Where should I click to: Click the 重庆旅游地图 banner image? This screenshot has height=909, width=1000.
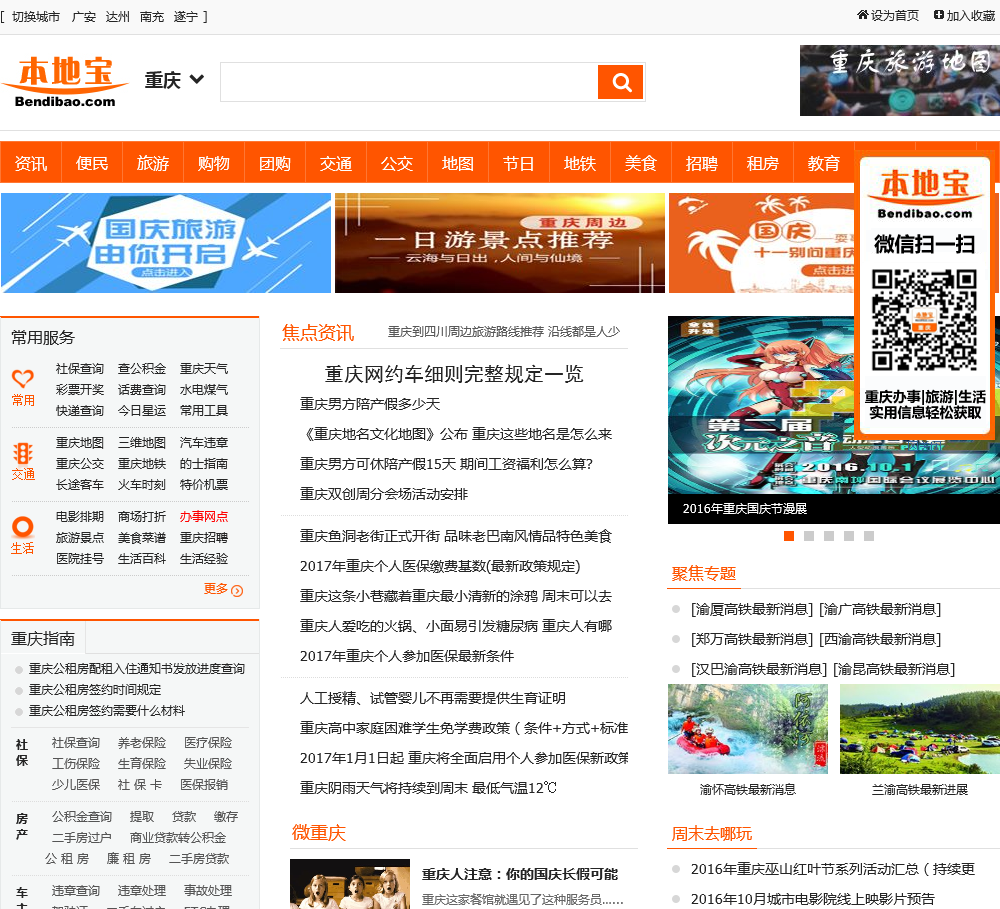click(x=899, y=80)
